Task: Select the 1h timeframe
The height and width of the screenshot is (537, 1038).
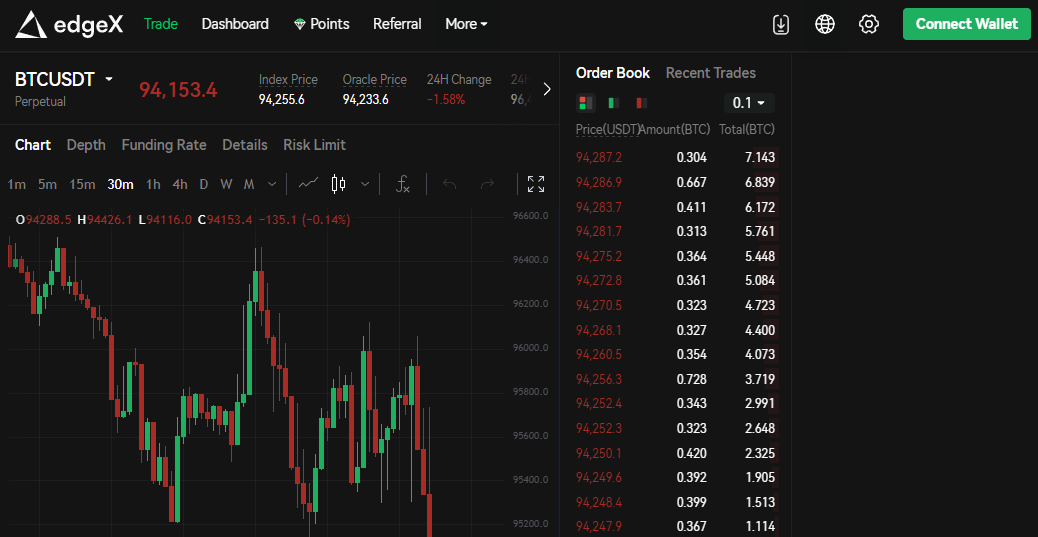Action: point(153,184)
